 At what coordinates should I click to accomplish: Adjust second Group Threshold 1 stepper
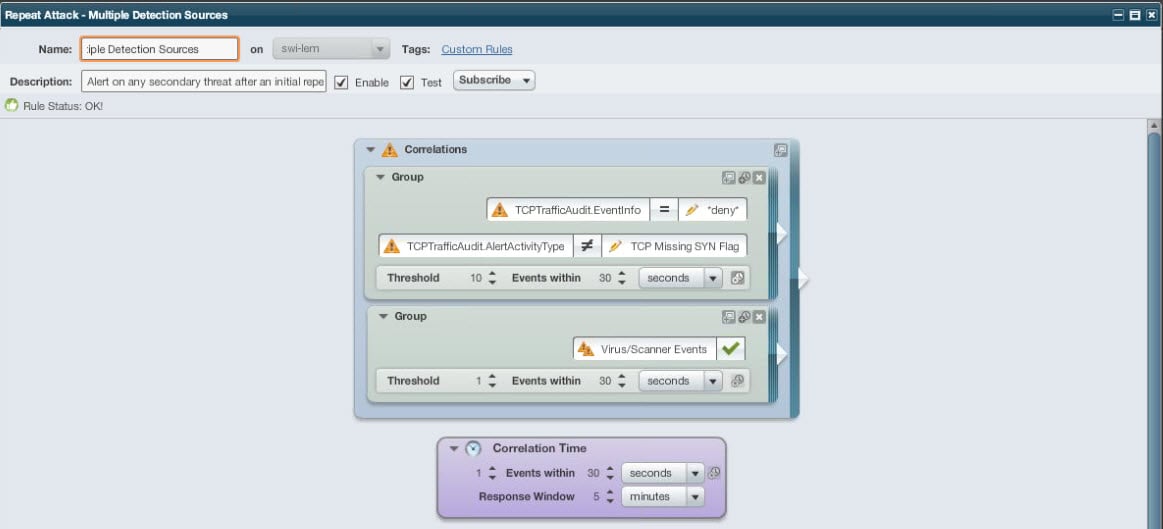(493, 381)
